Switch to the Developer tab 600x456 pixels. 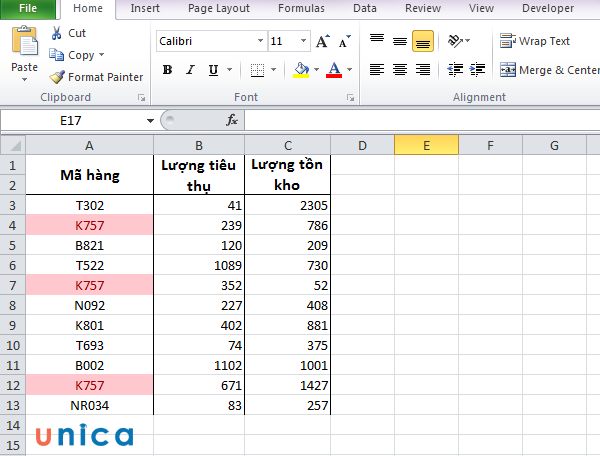pyautogui.click(x=548, y=8)
